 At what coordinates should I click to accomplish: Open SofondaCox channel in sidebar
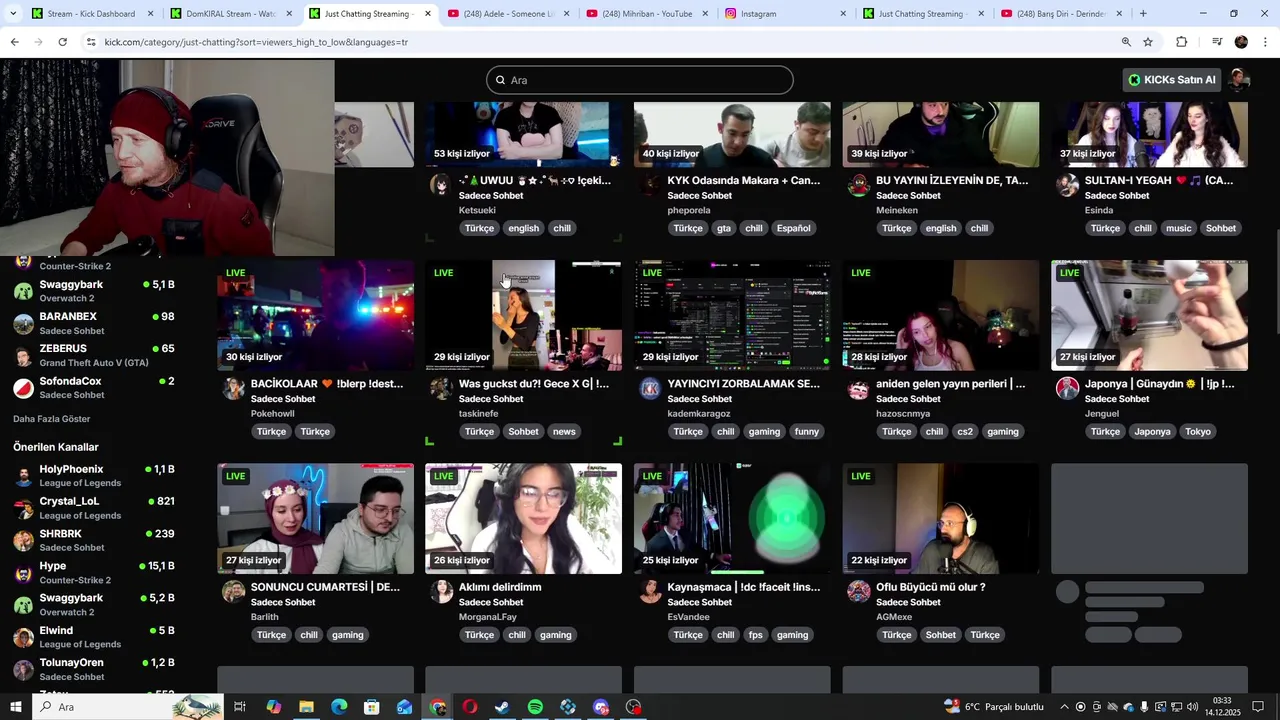[94, 388]
